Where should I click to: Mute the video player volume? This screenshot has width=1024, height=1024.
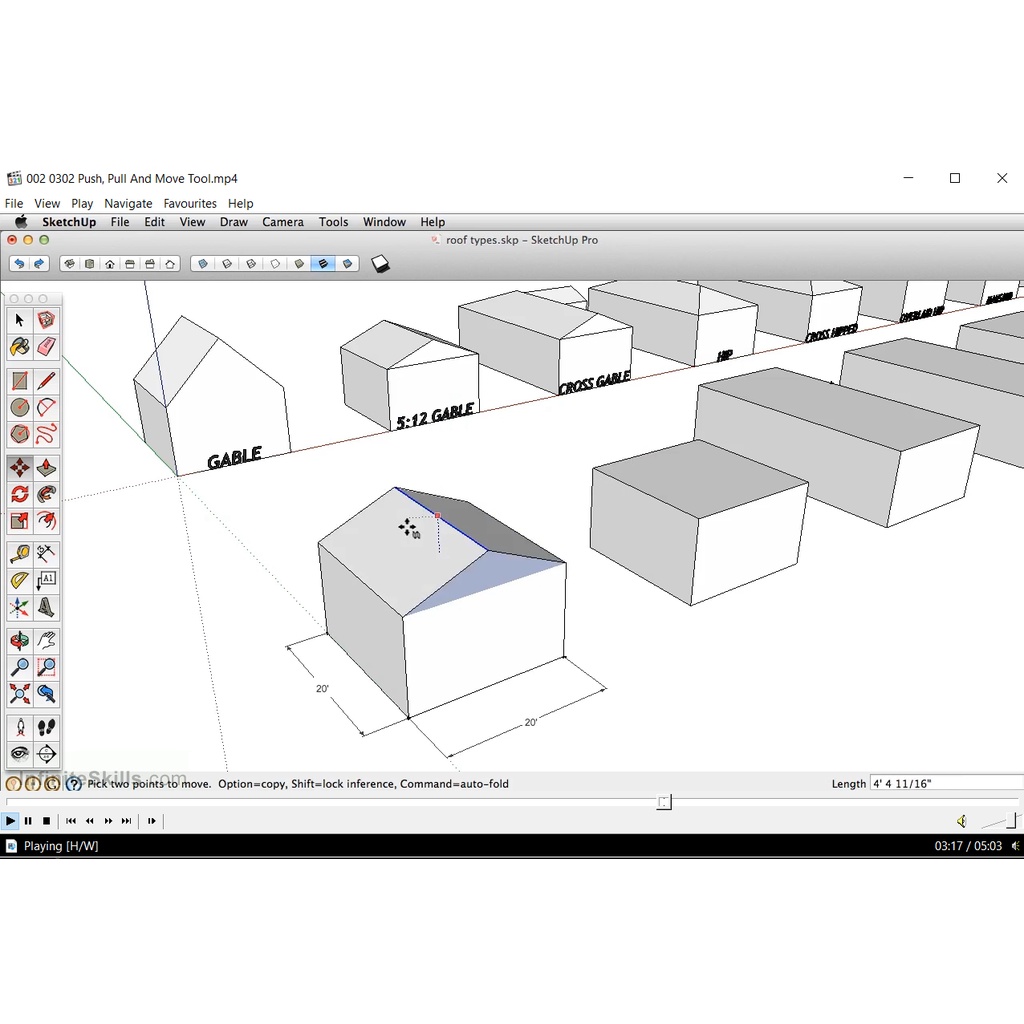[x=961, y=821]
